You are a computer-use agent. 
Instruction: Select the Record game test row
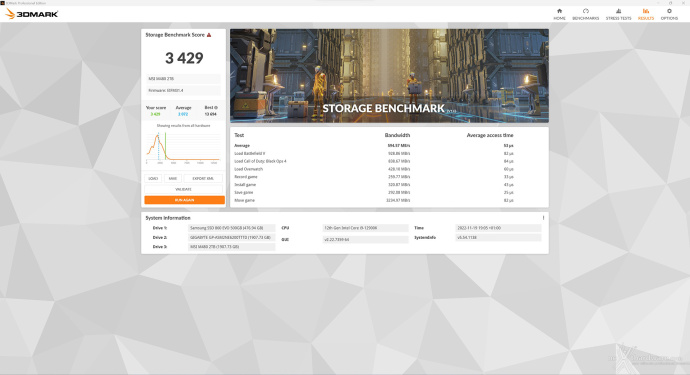pyautogui.click(x=374, y=177)
